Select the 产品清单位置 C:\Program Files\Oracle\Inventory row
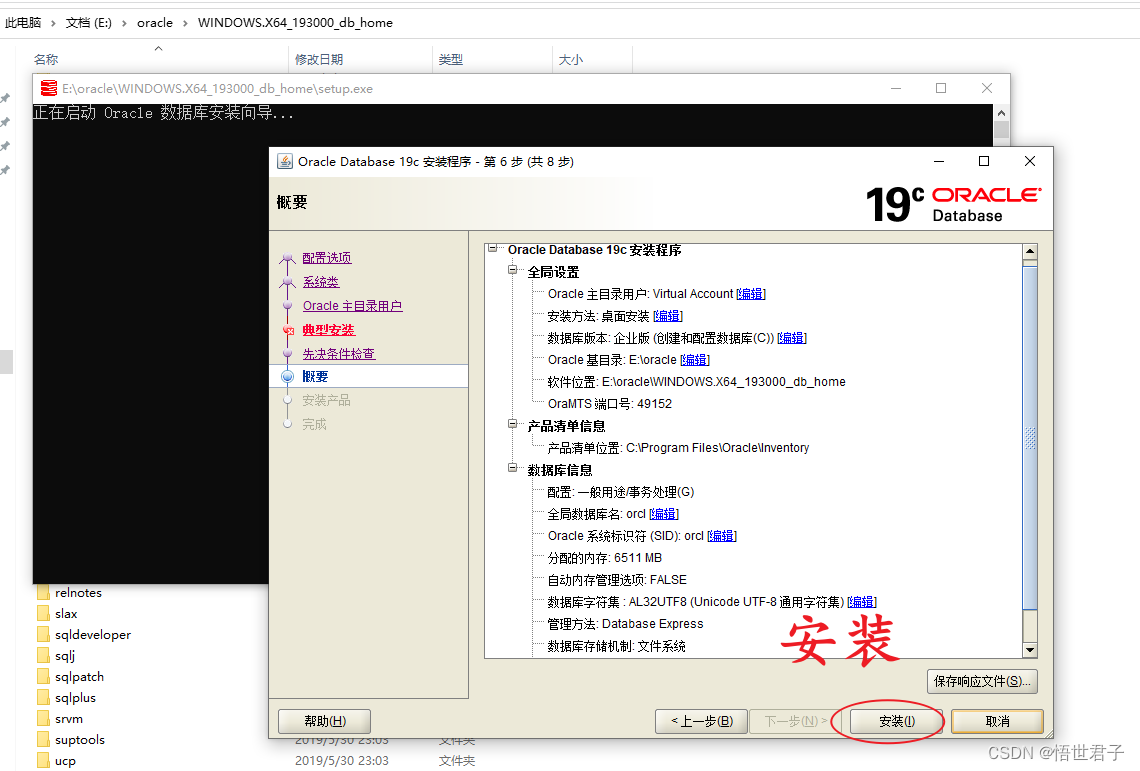 (x=678, y=447)
